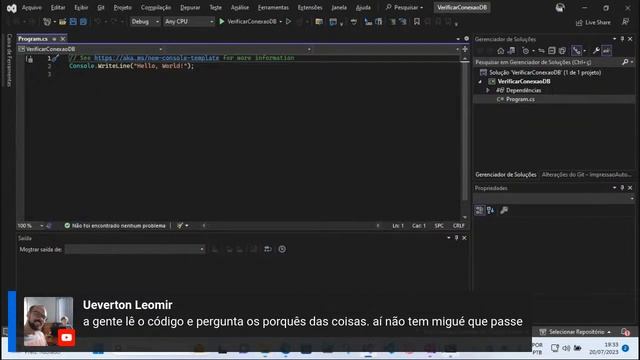640x360 pixels.
Task: Click the editor vertical scrollbar
Action: [x=464, y=131]
